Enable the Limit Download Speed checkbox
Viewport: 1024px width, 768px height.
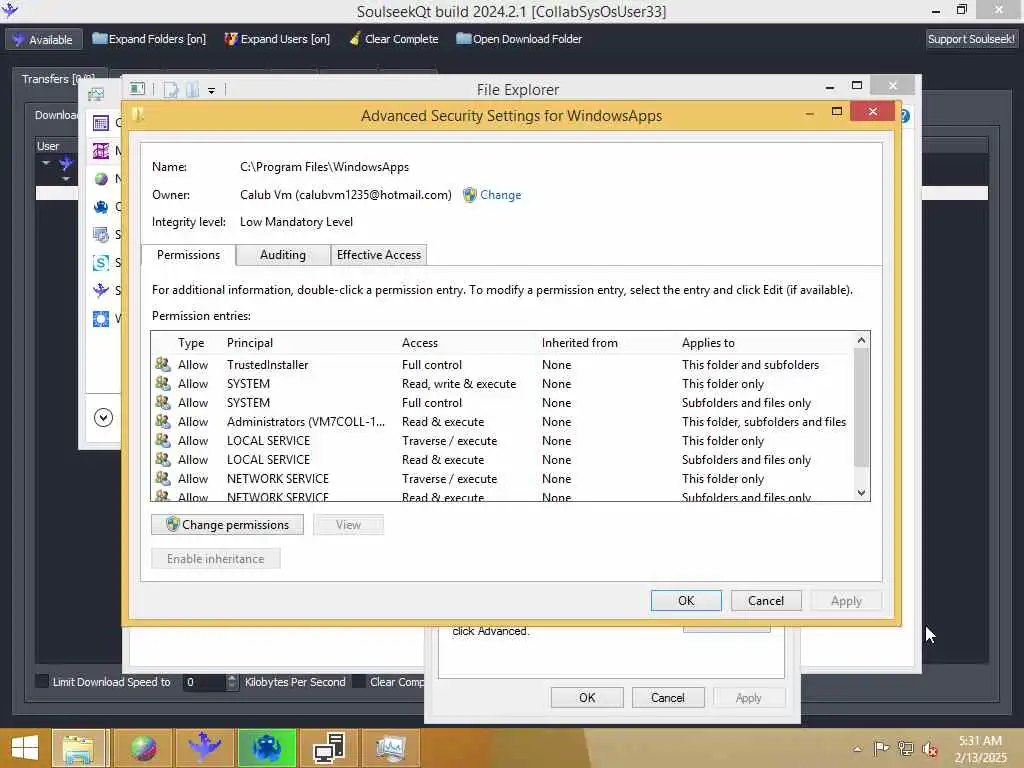coord(42,682)
